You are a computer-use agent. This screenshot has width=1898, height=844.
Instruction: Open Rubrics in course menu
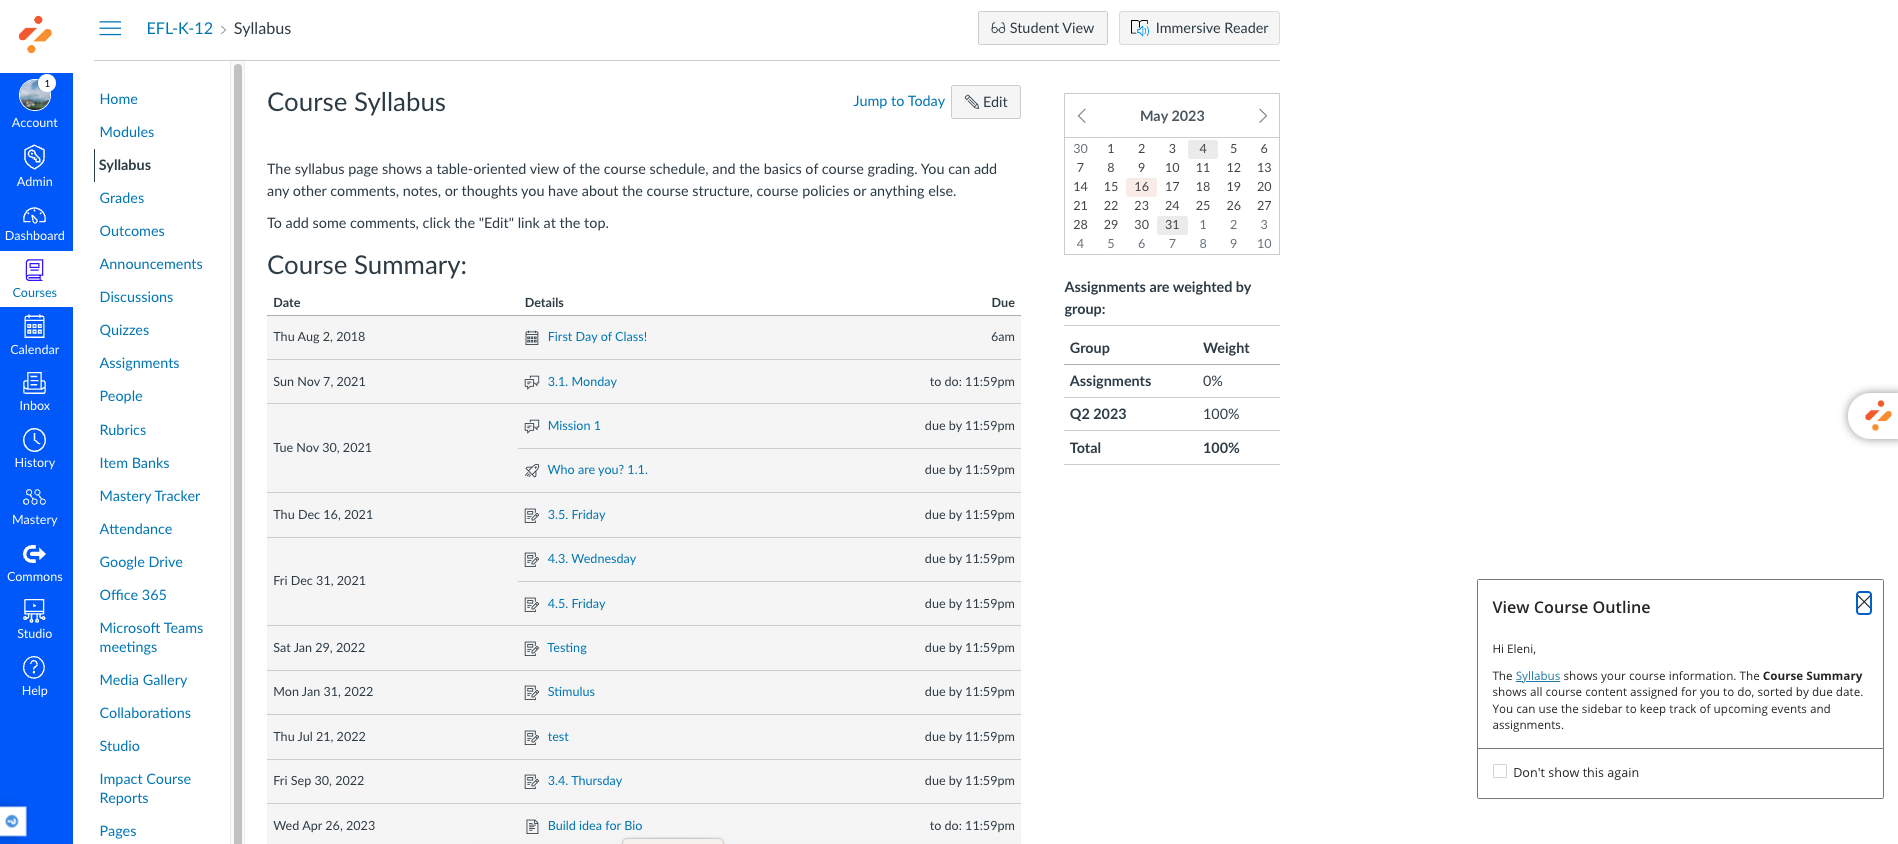123,430
